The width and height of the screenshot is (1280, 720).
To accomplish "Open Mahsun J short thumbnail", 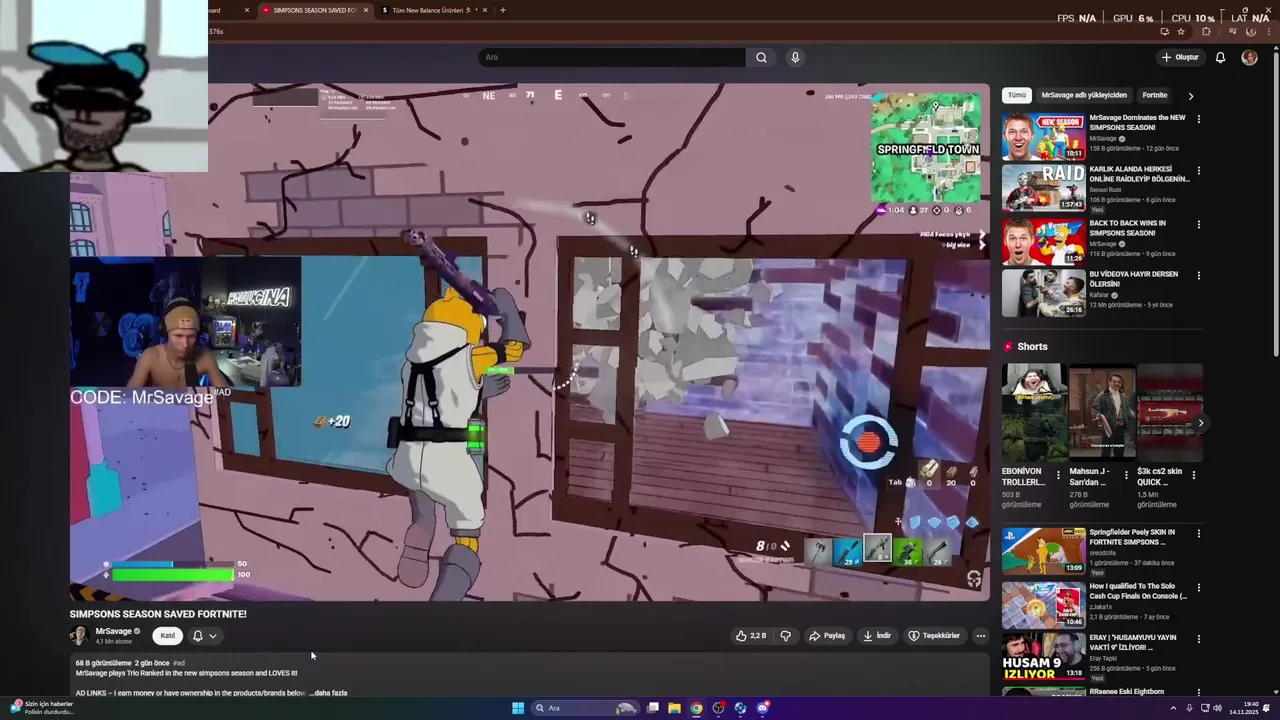I will [x=1101, y=412].
